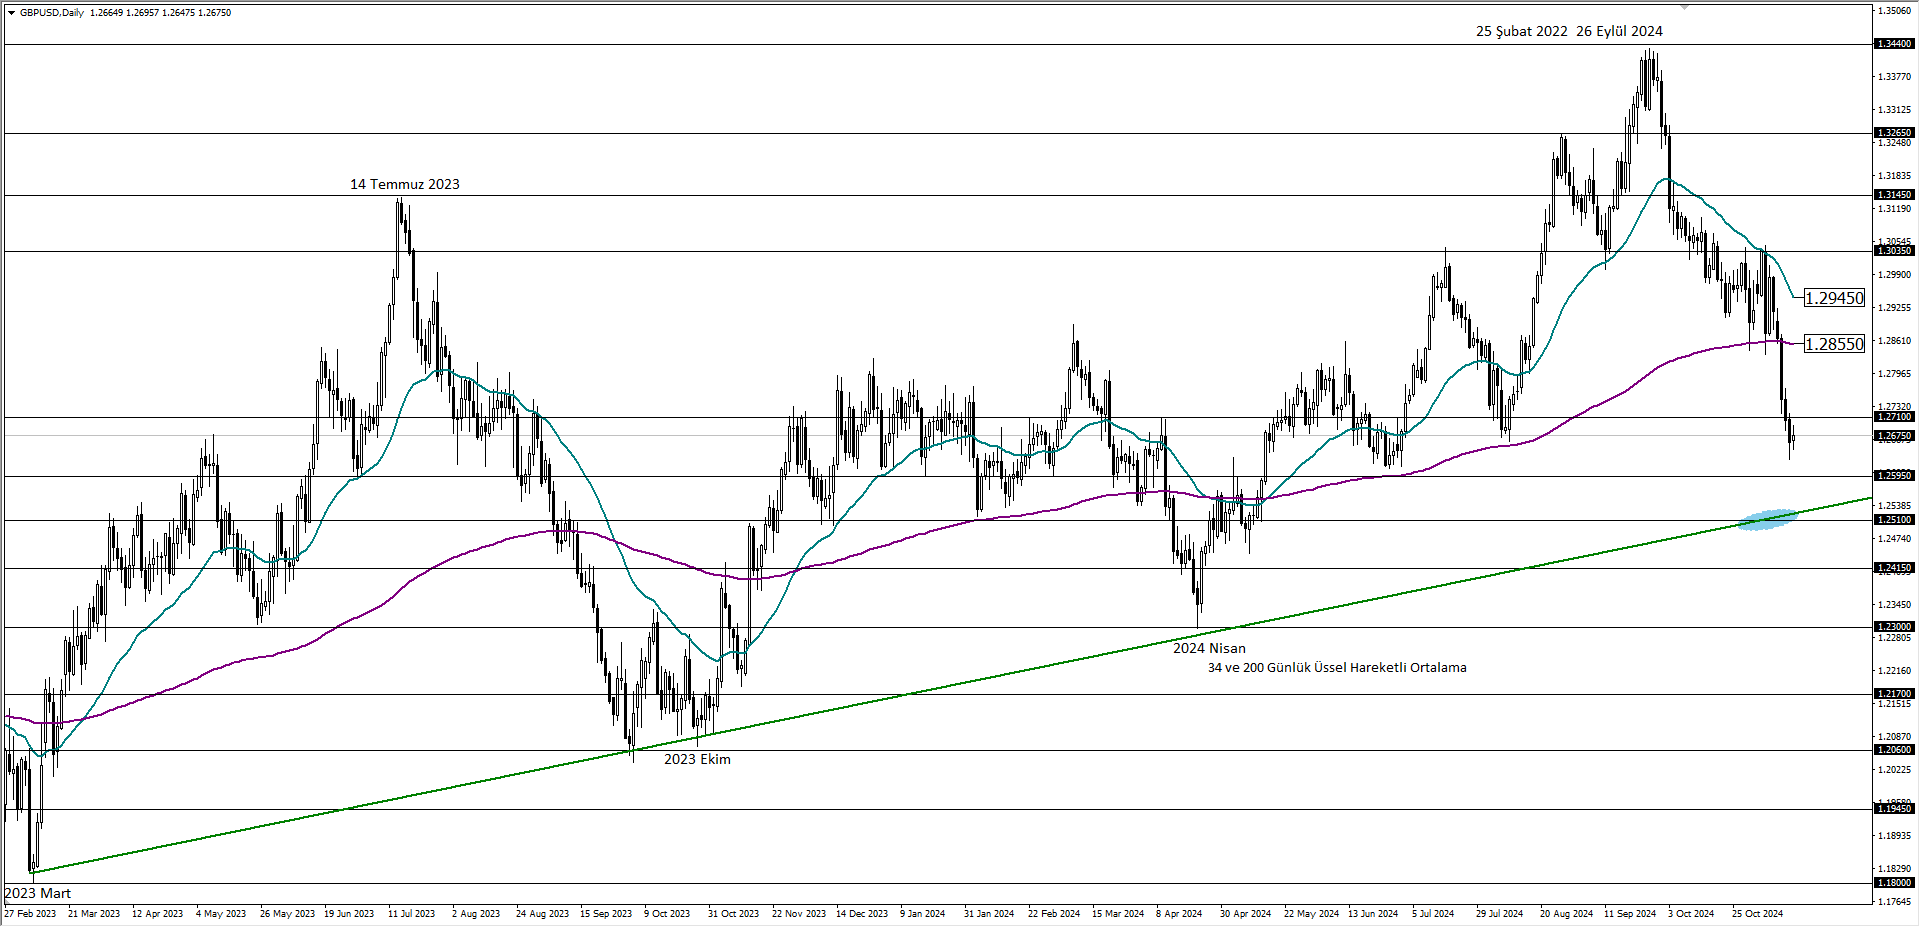The image size is (1920, 927).
Task: Click the 1.31450 level tag on price axis
Action: click(1894, 195)
